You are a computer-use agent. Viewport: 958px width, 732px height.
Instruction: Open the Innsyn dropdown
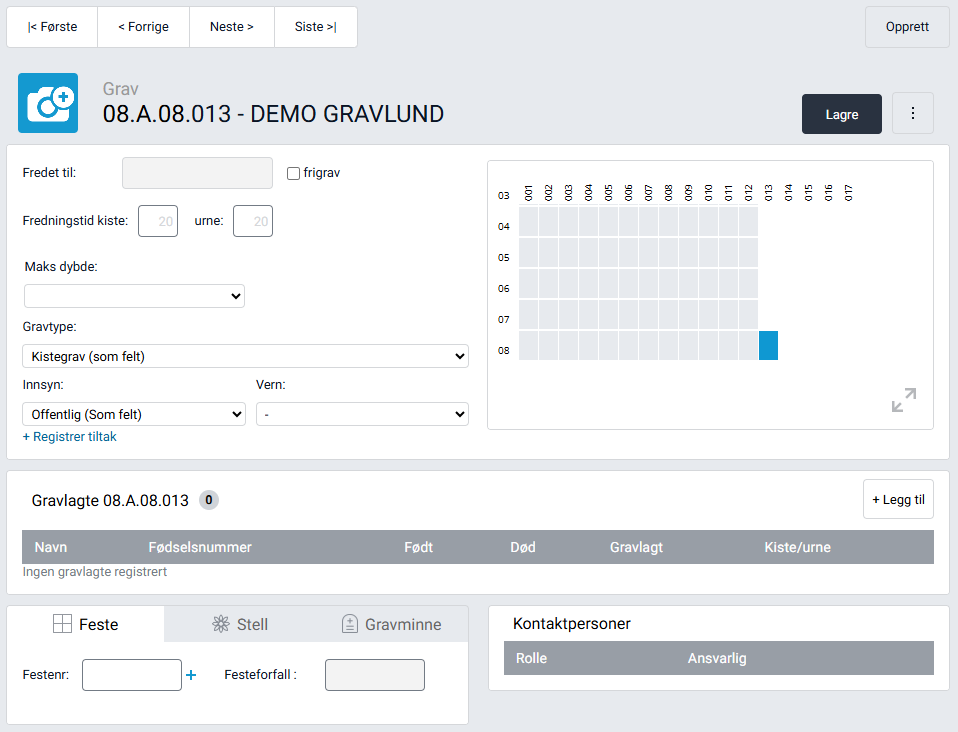pos(134,414)
